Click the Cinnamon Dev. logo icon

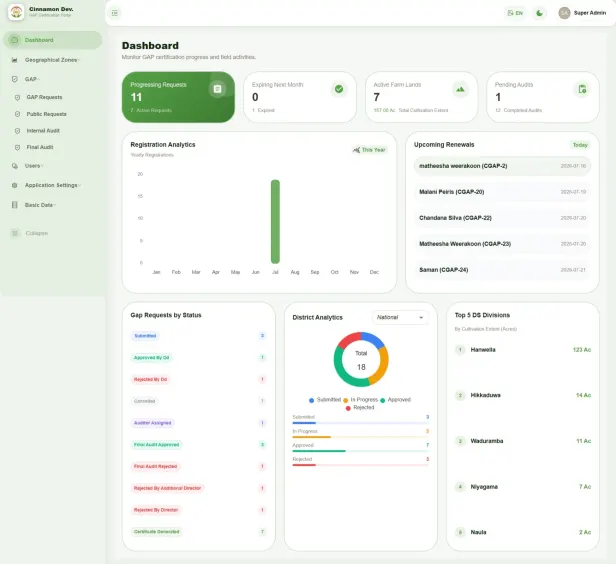(x=16, y=12)
